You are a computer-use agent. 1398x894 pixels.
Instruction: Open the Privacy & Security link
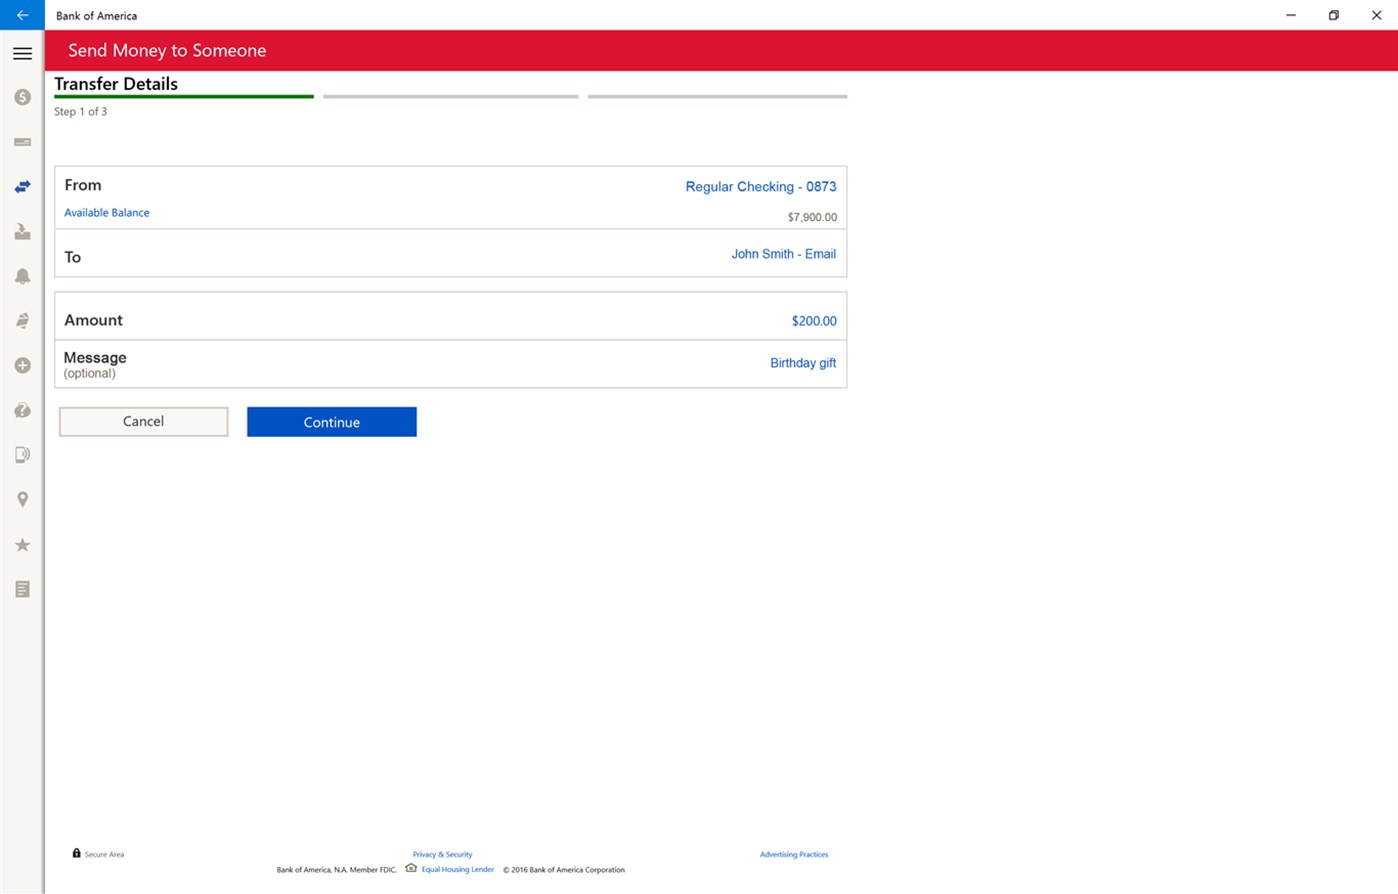click(x=442, y=855)
